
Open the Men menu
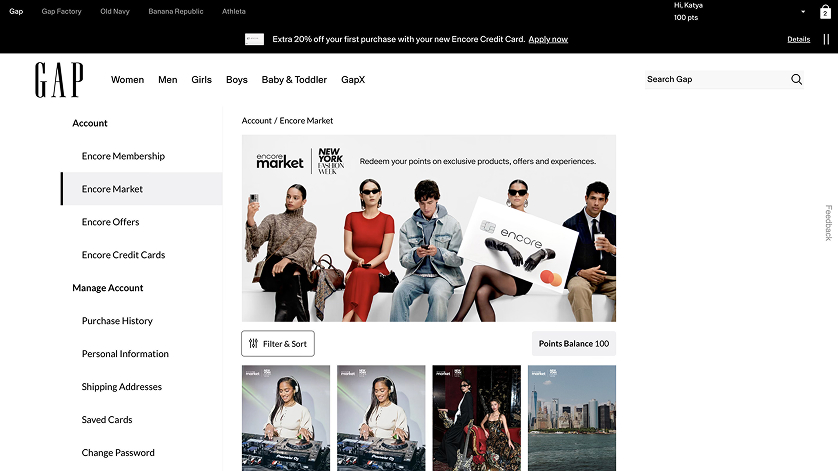point(168,80)
